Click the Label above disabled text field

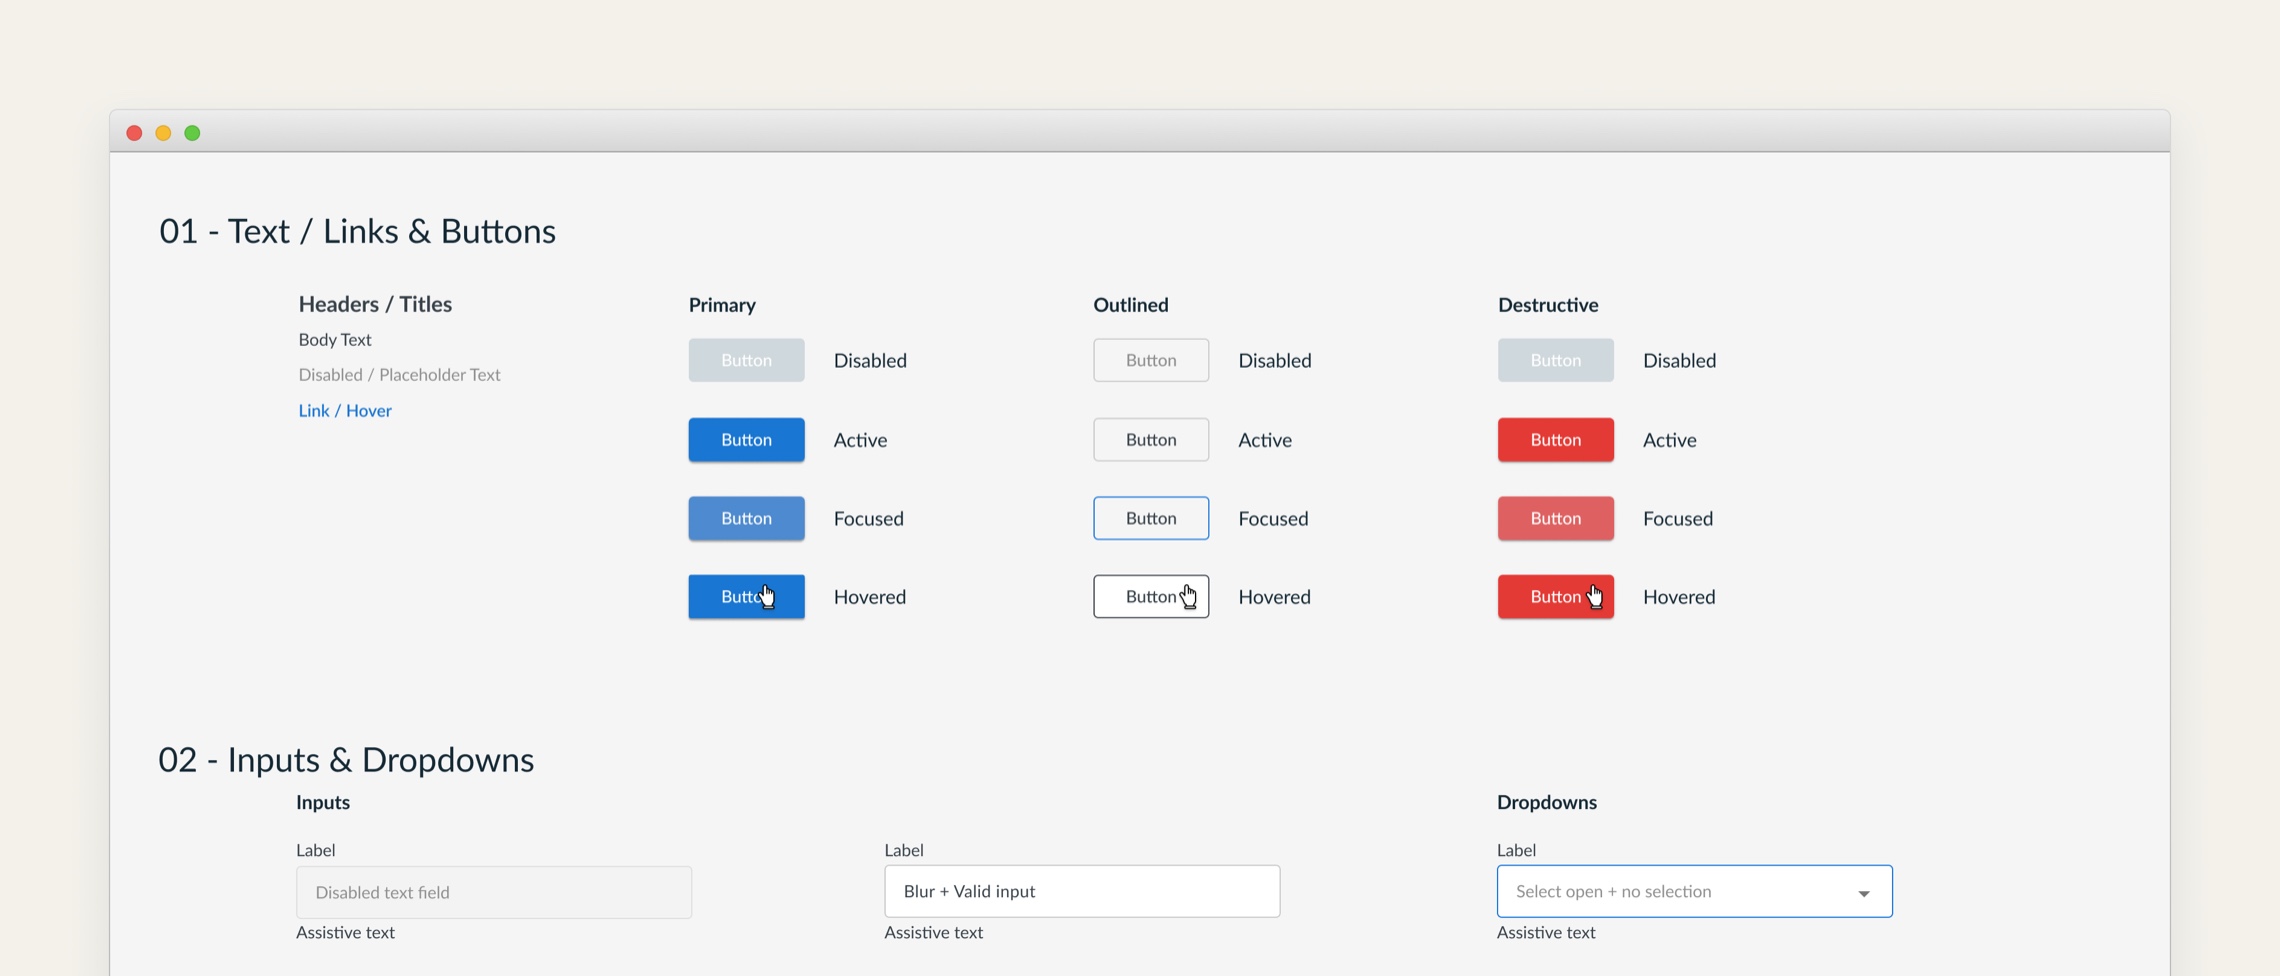coord(315,850)
